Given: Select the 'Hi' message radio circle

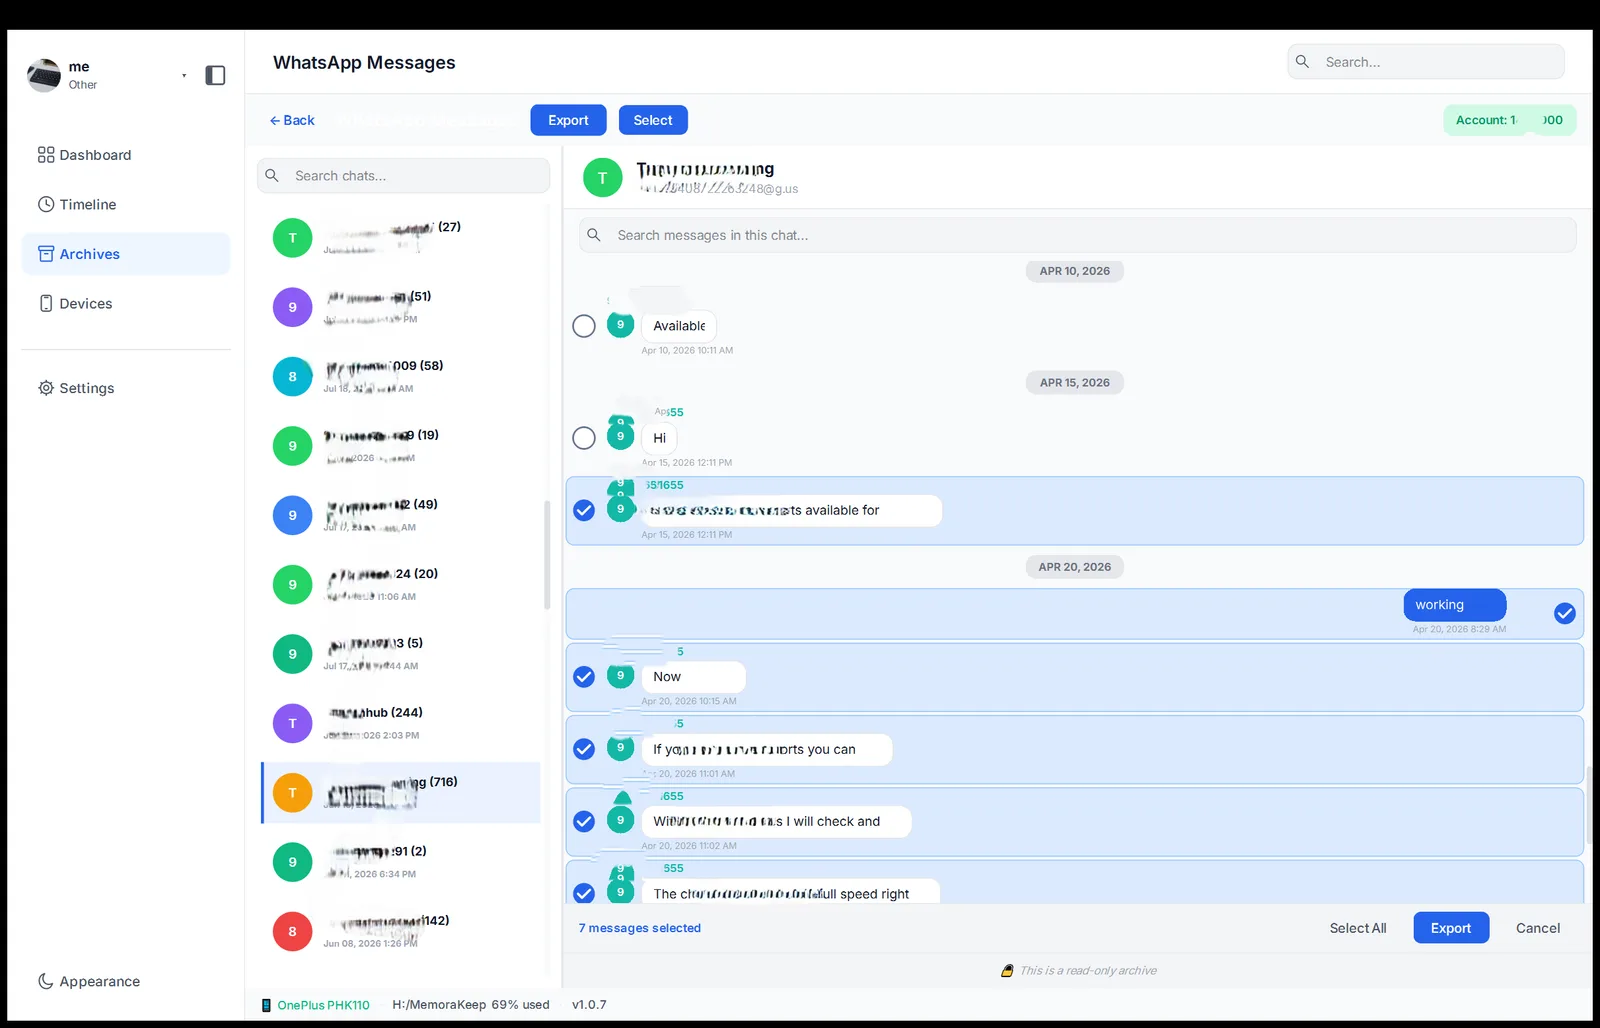Looking at the screenshot, I should tap(584, 438).
